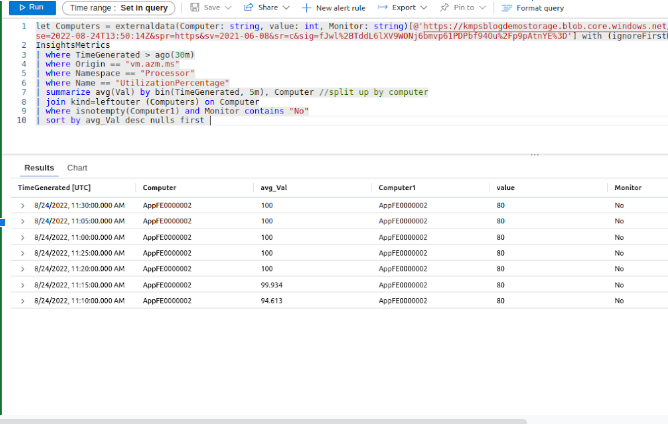Screen dimensions: 668x424
Task: Click the Format query icon
Action: tap(507, 8)
